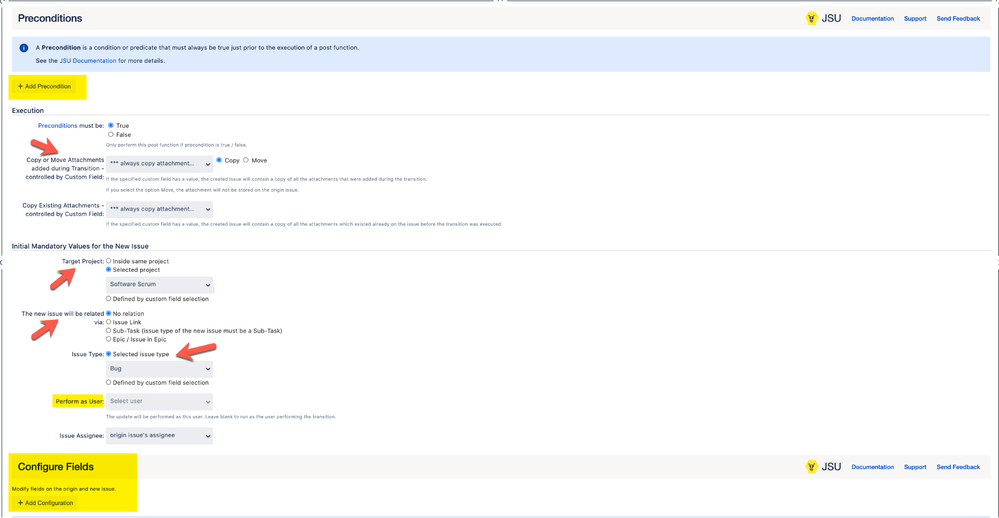
Task: Open Documentation link in Preconditions header
Action: [x=872, y=18]
